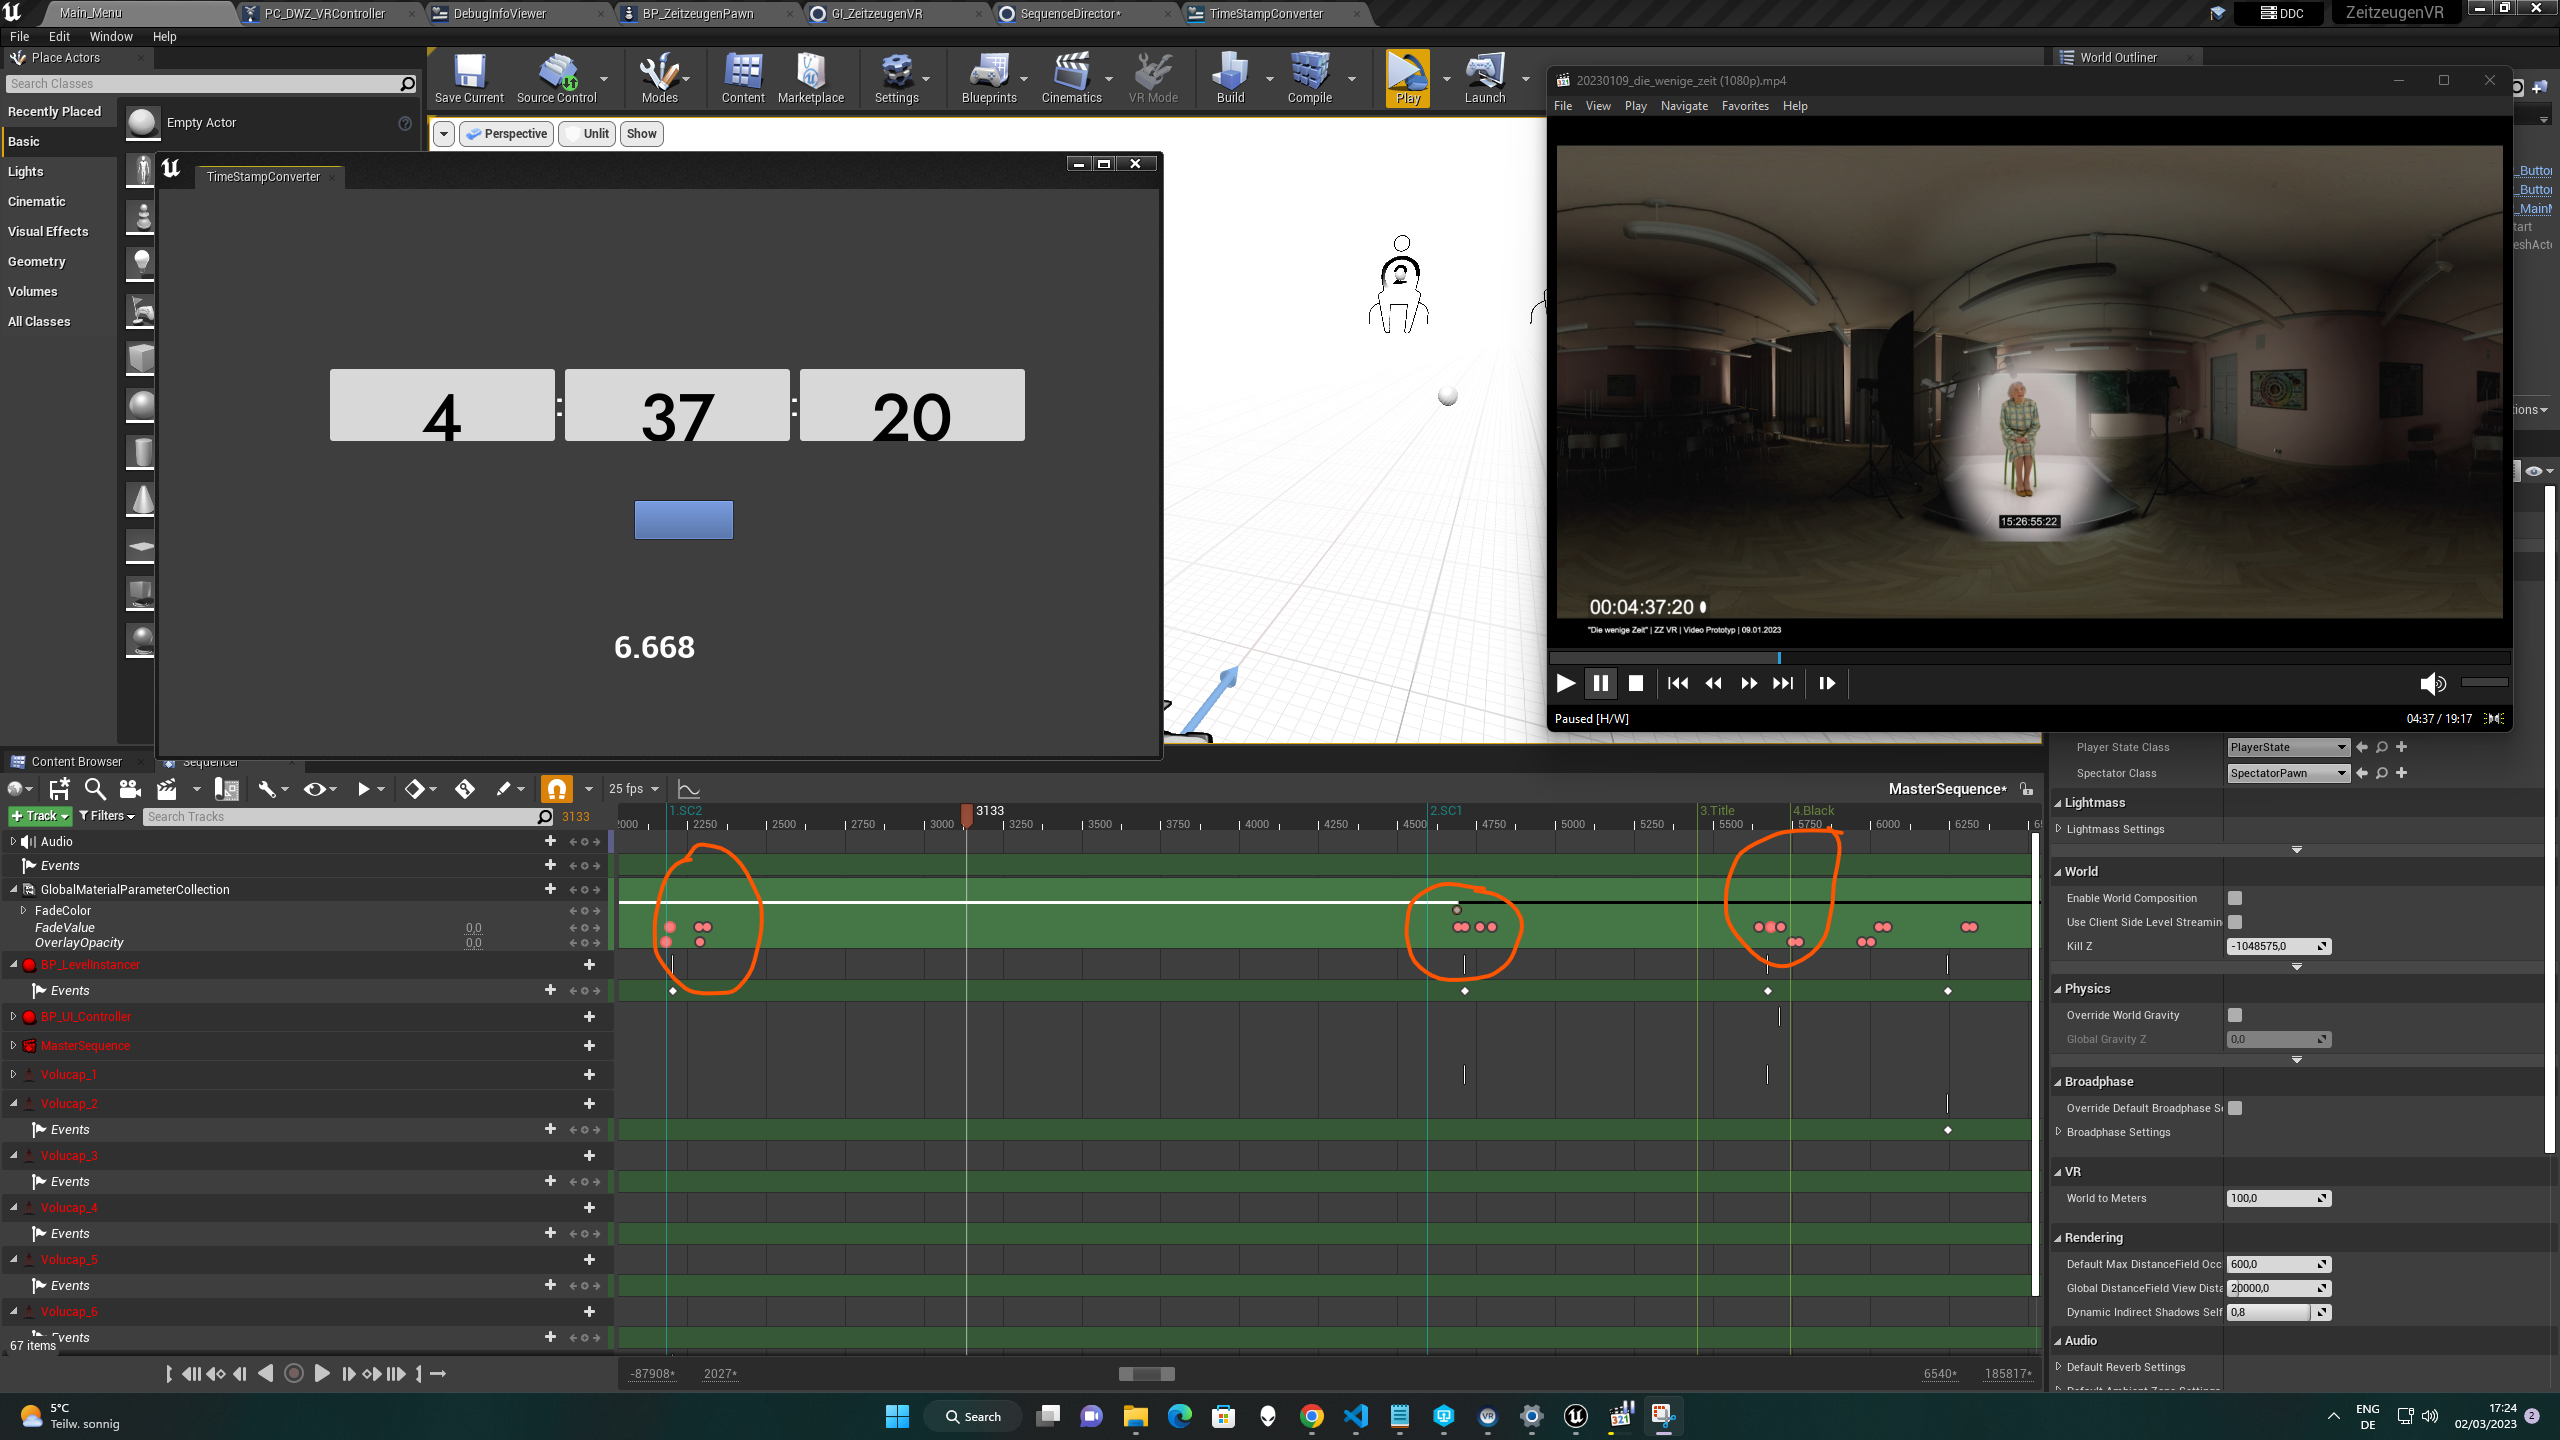Click the highlighted Play button in toolbar
Screen dimensions: 2560x1440
tap(1407, 78)
